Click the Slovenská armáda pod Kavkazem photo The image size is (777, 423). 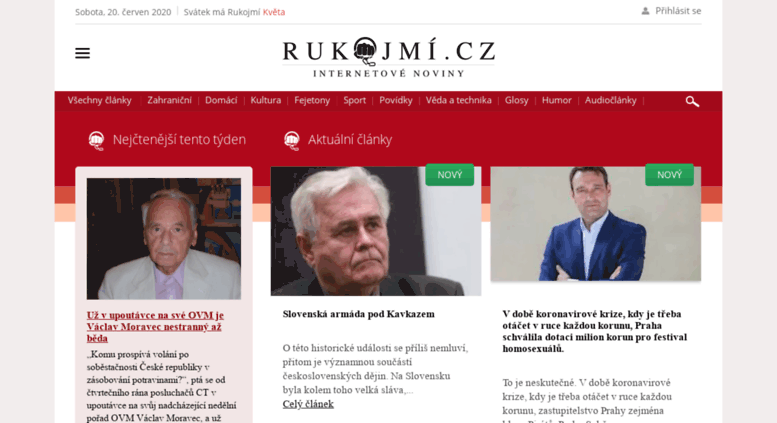pos(376,231)
